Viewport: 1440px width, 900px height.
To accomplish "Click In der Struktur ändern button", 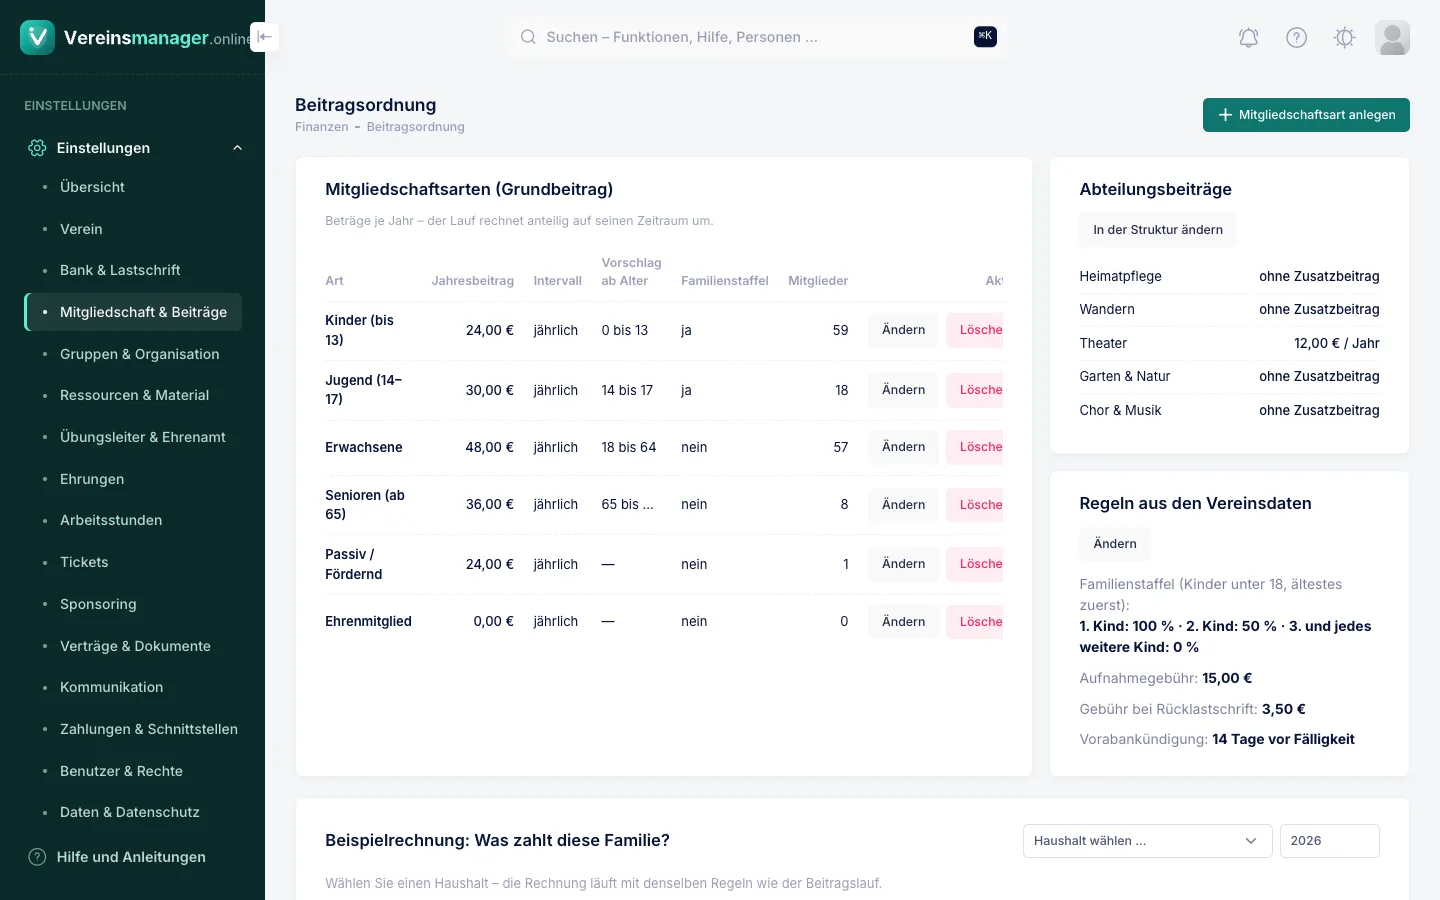I will 1158,230.
